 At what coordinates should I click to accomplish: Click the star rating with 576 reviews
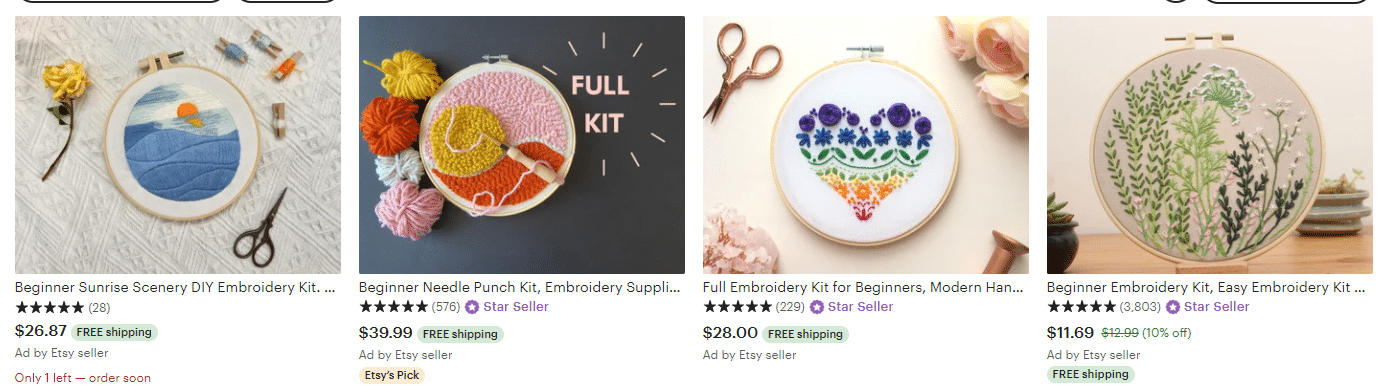click(x=394, y=307)
